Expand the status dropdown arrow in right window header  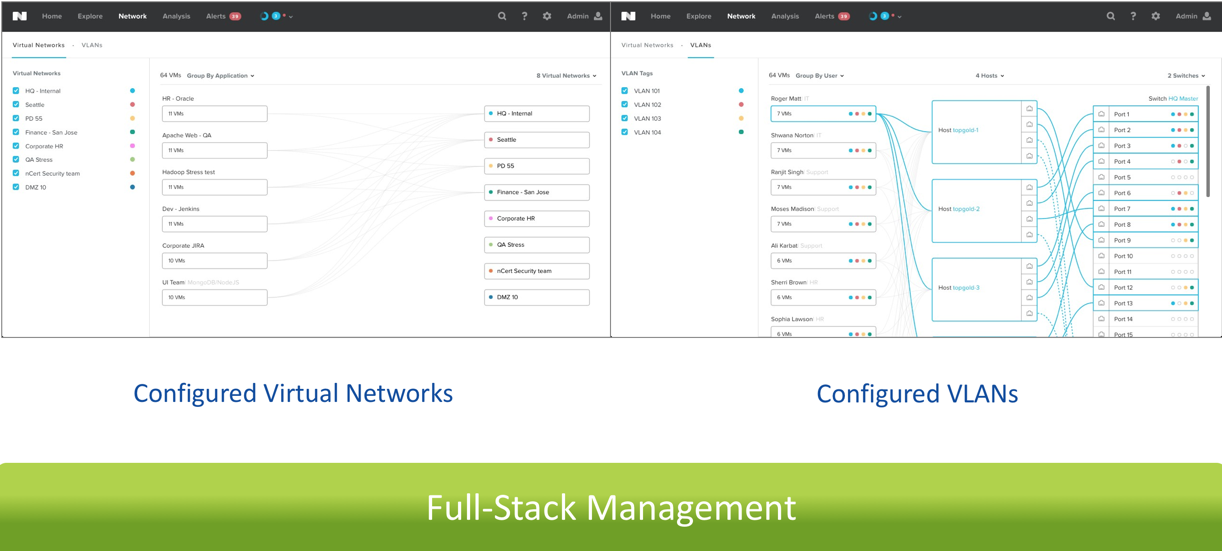(900, 17)
